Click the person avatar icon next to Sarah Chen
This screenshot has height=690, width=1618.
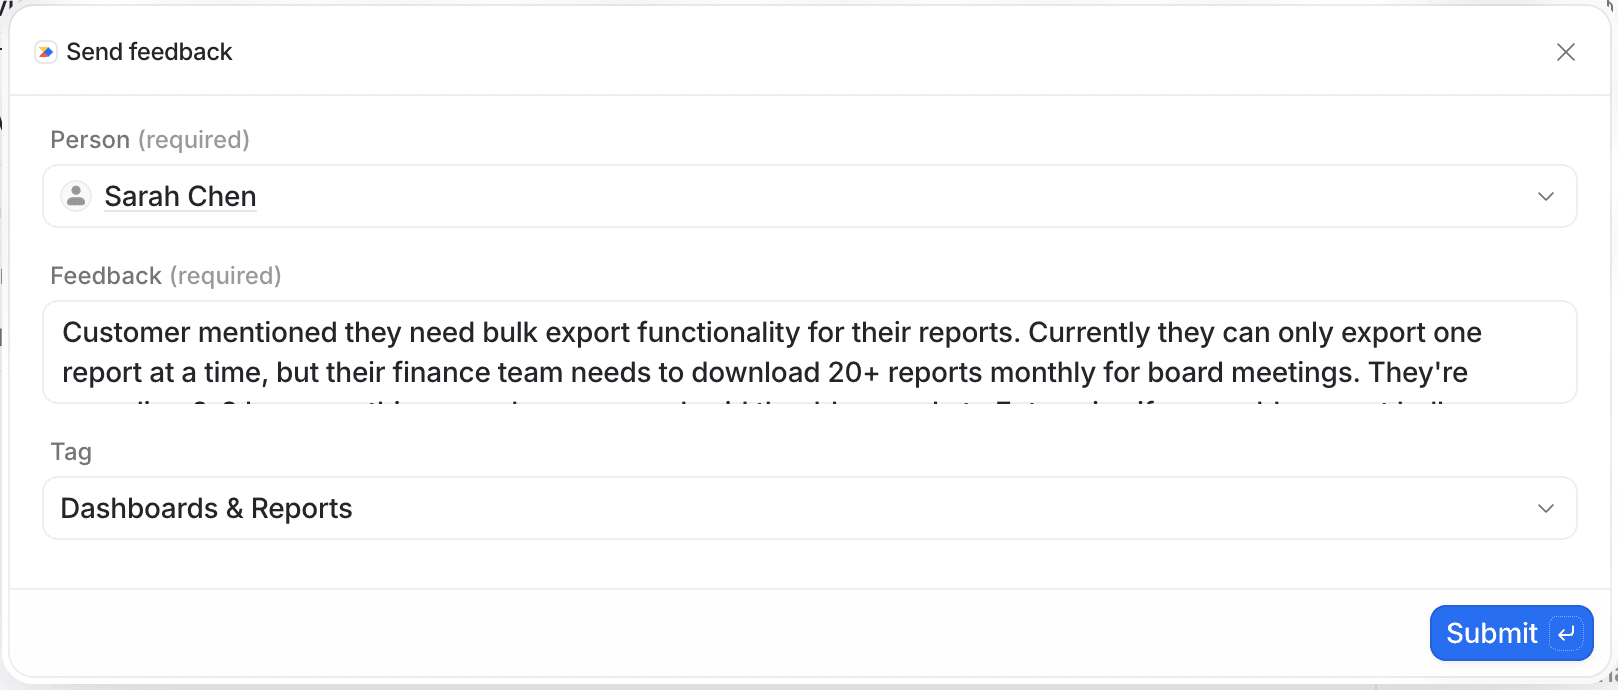76,196
